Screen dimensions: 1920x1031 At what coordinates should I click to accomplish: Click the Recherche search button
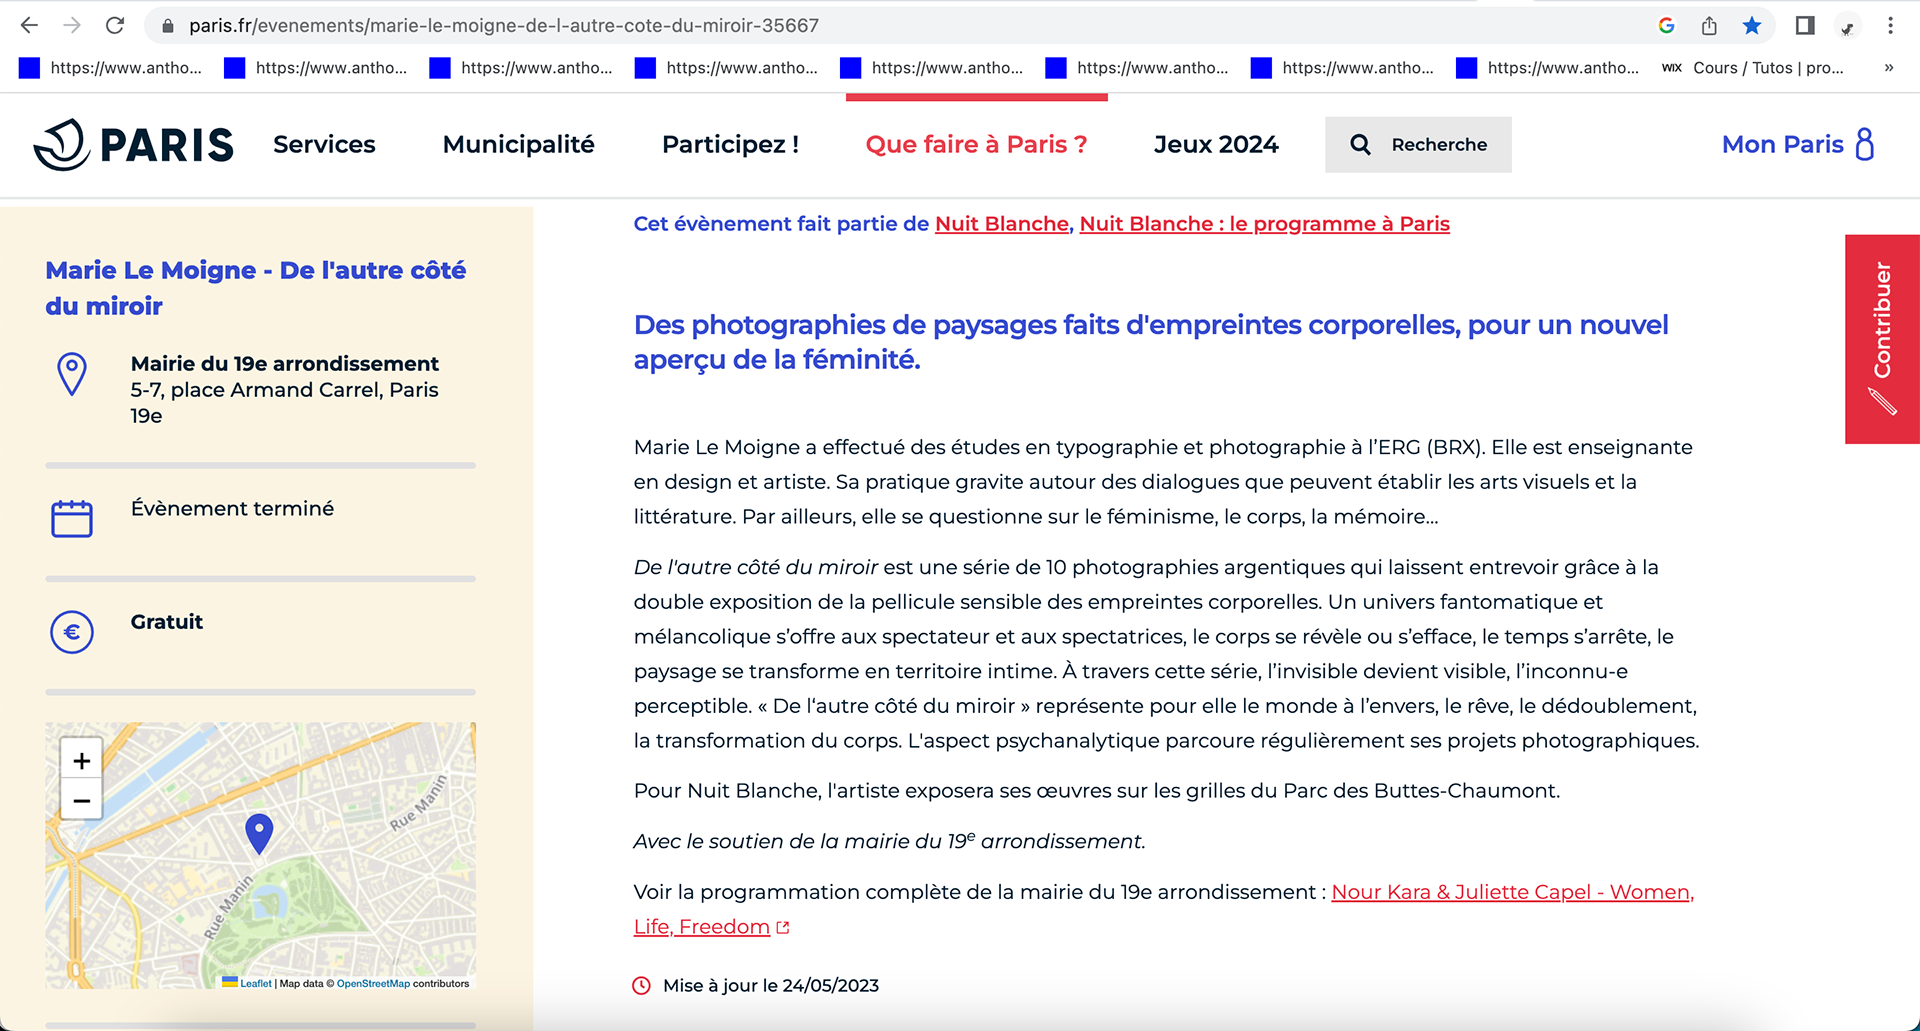1418,144
